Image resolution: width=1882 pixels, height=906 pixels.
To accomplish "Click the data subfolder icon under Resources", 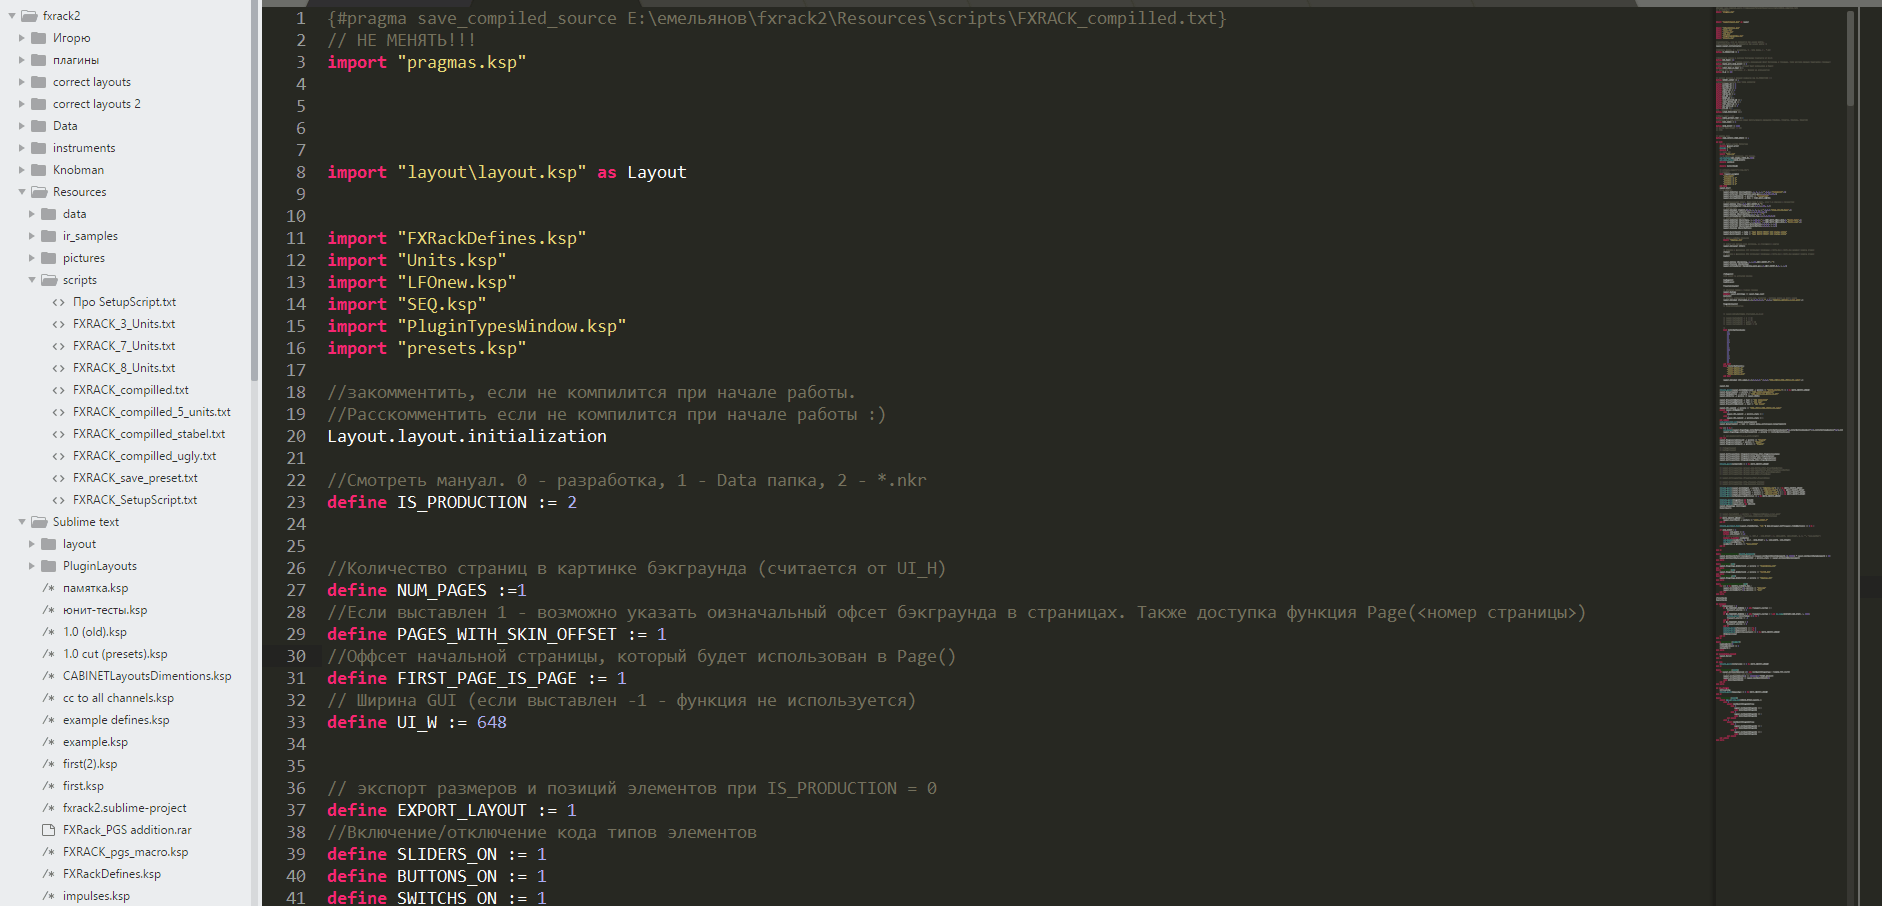I will tap(49, 214).
